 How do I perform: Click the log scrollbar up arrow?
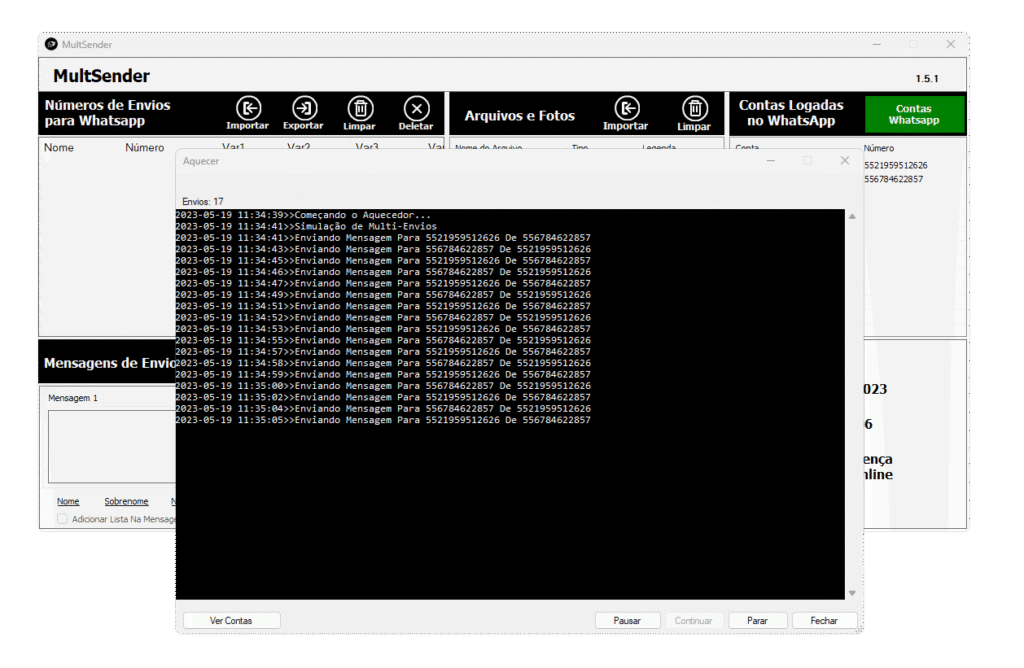coord(852,216)
